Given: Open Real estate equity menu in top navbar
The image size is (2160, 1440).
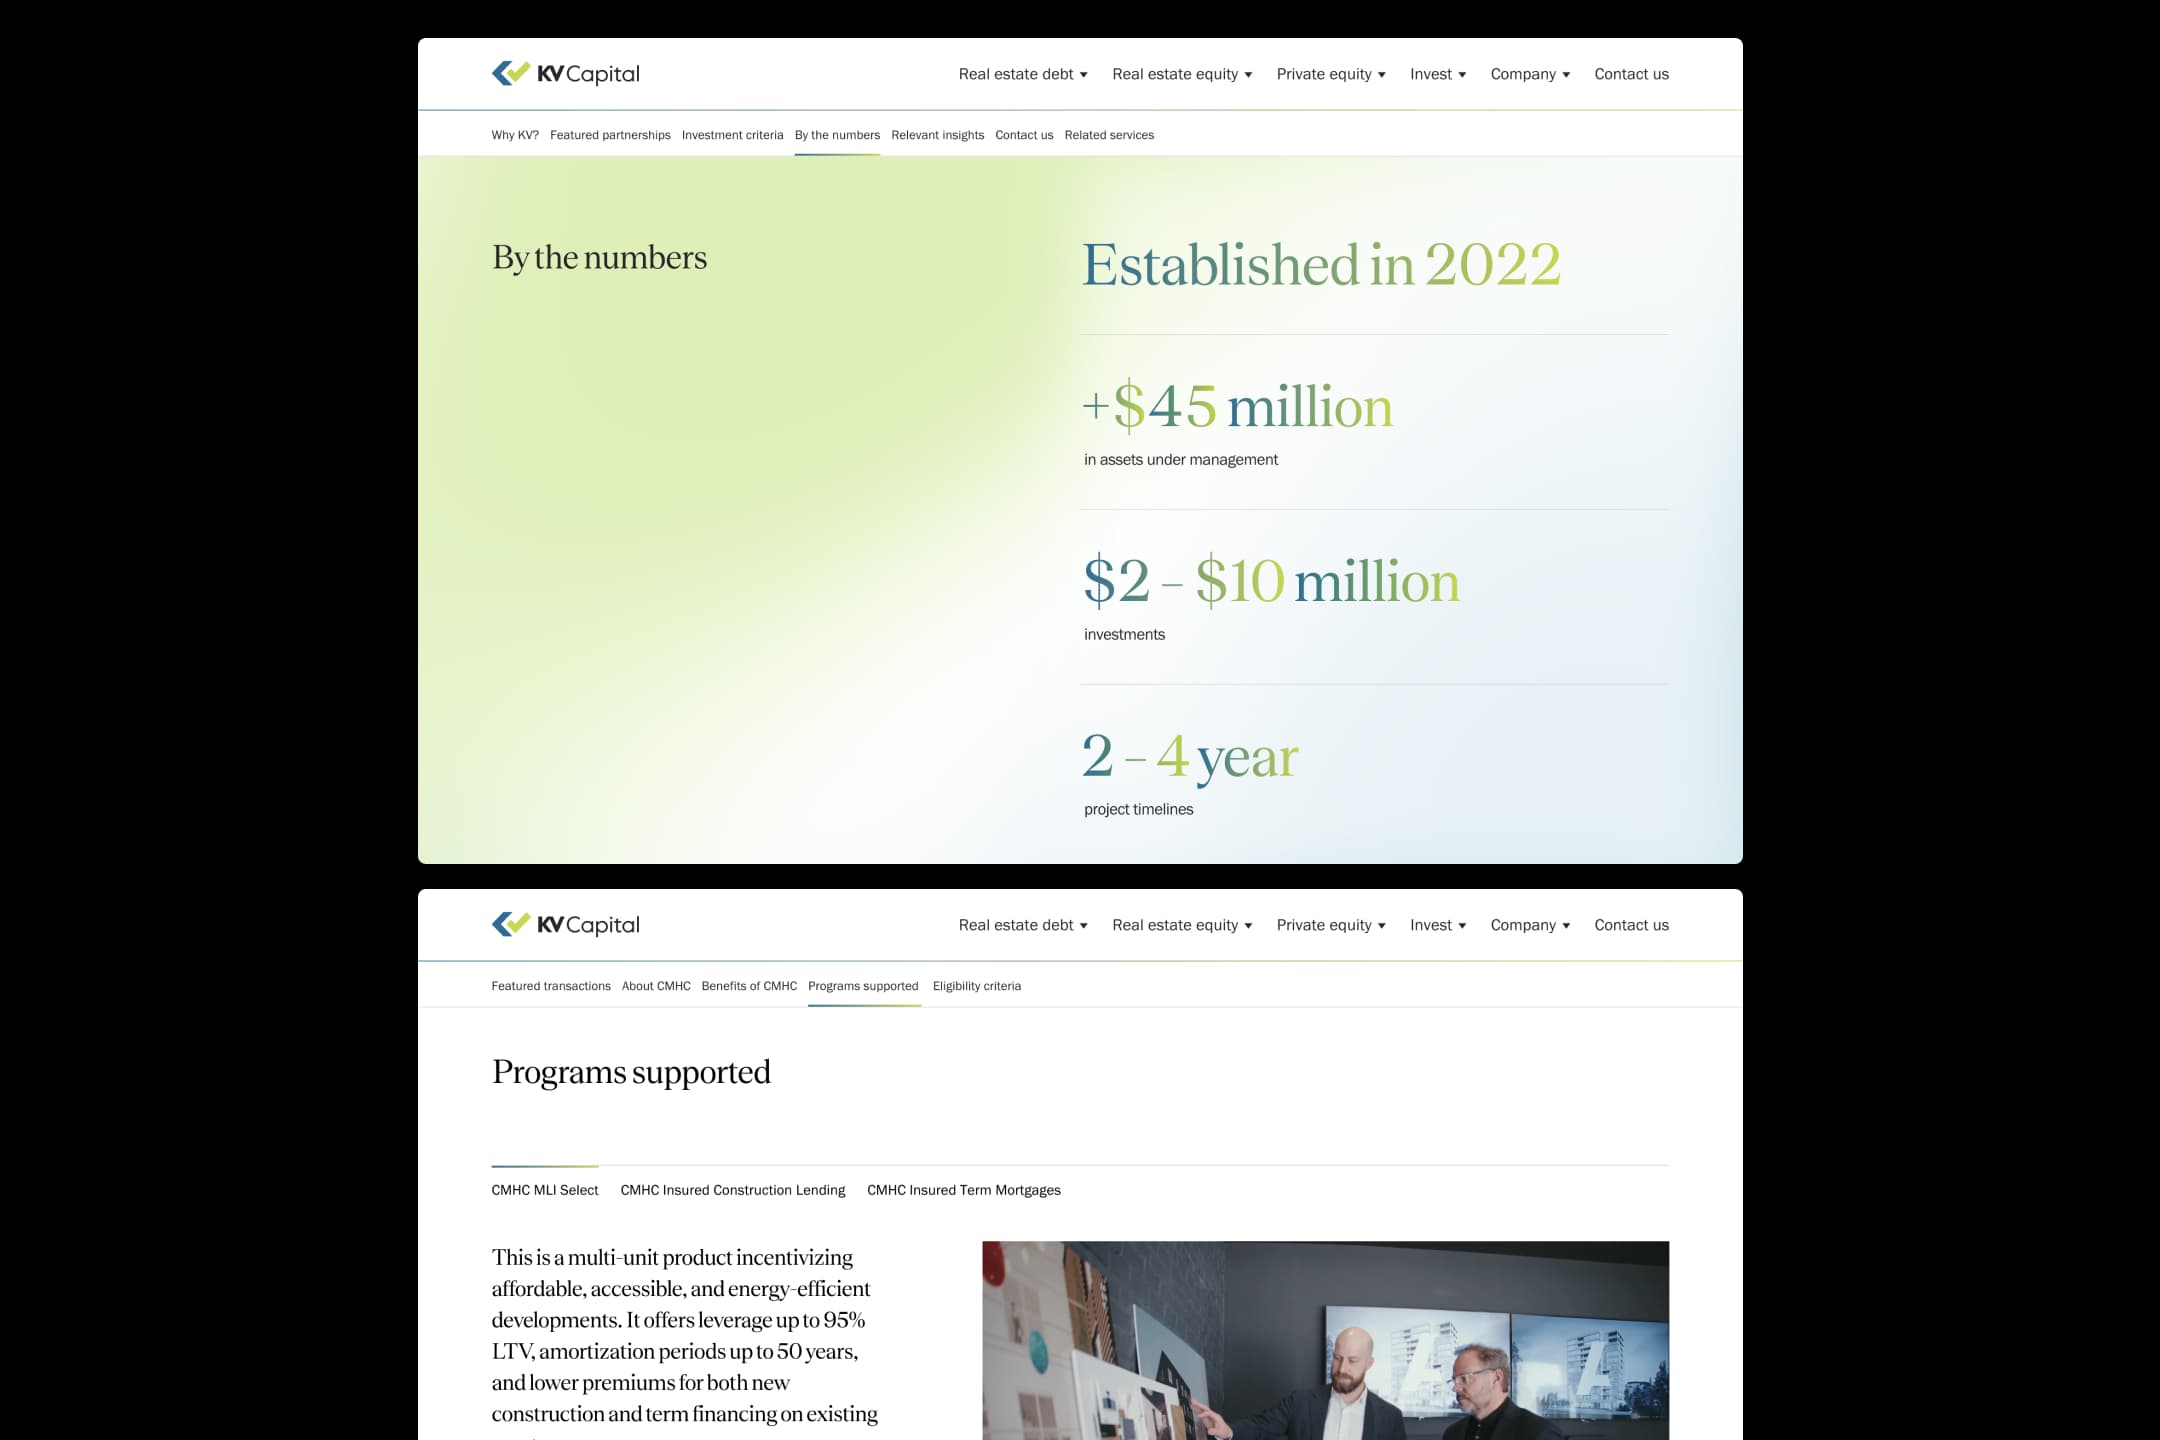Looking at the screenshot, I should (1181, 74).
